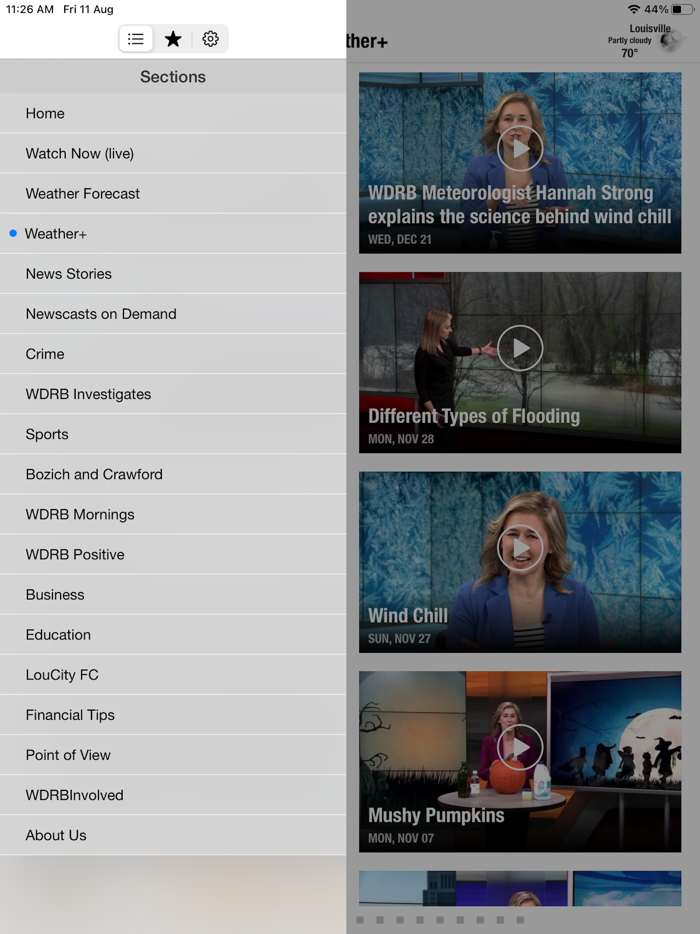Tap the MON, NOV 28 date label

[401, 439]
